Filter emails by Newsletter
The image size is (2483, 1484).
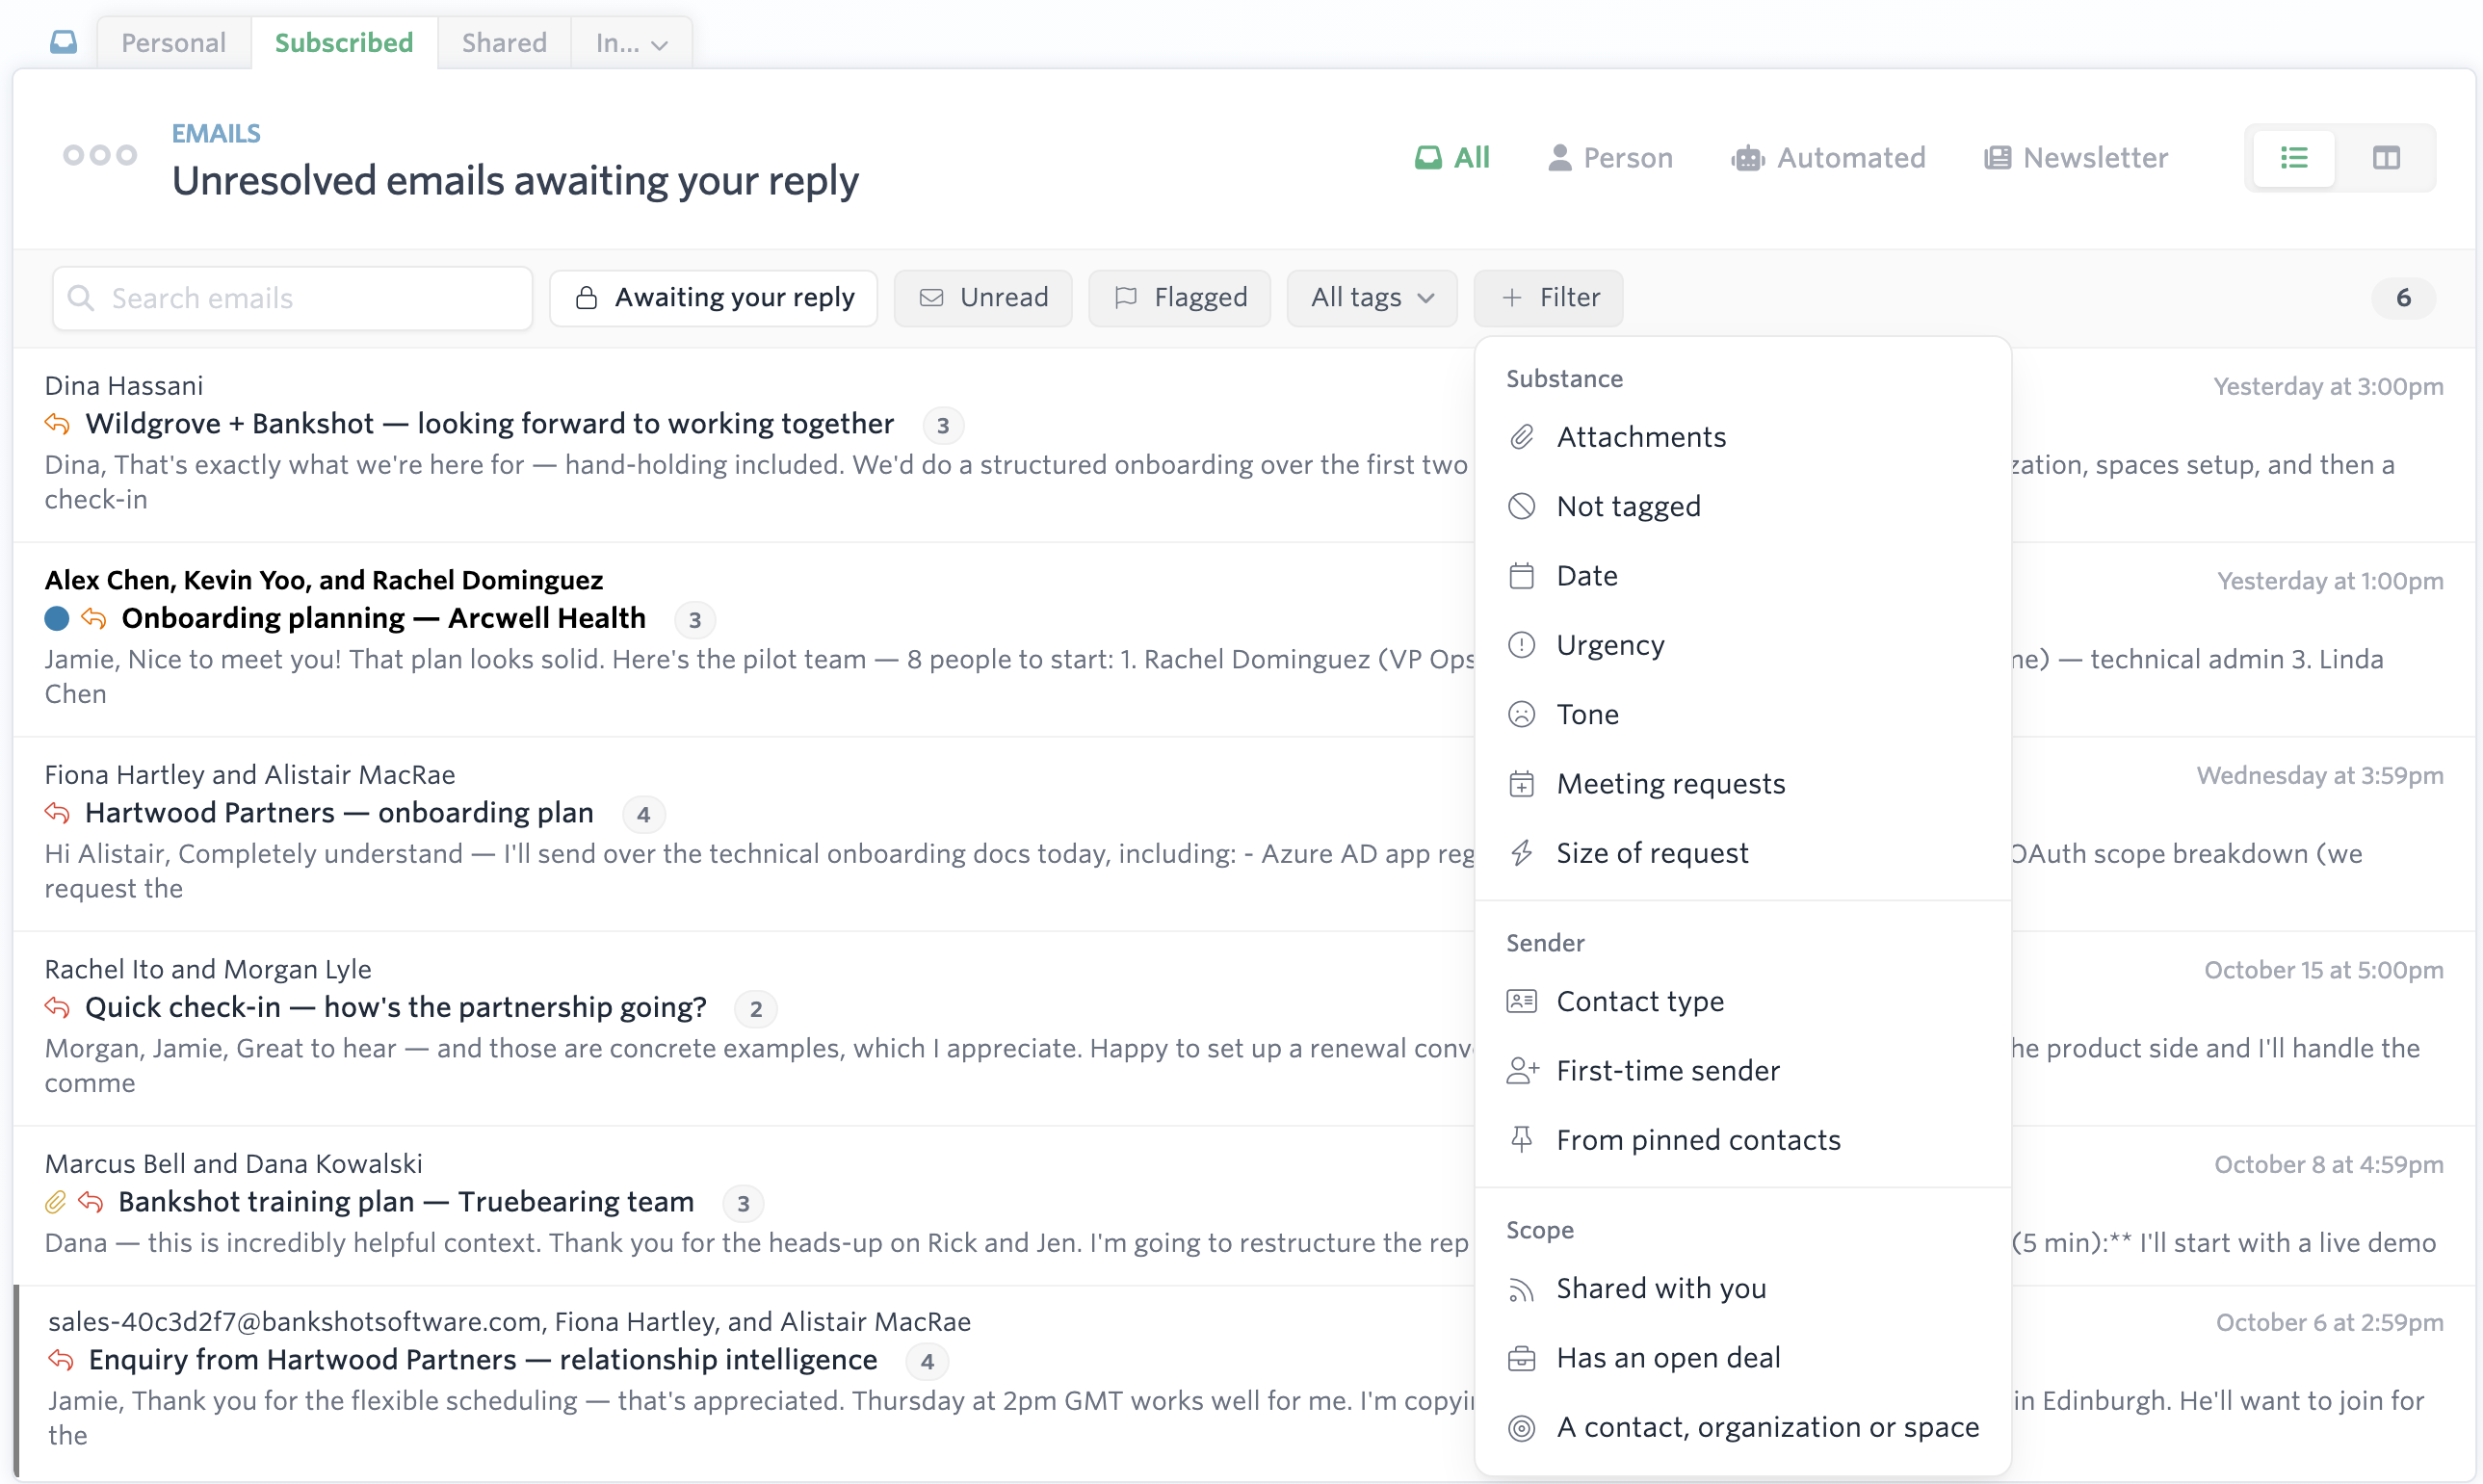point(2076,158)
